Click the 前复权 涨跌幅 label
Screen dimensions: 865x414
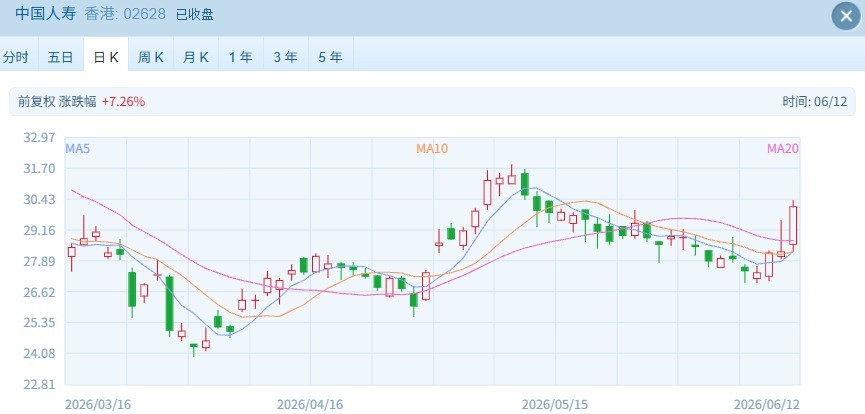pyautogui.click(x=57, y=102)
